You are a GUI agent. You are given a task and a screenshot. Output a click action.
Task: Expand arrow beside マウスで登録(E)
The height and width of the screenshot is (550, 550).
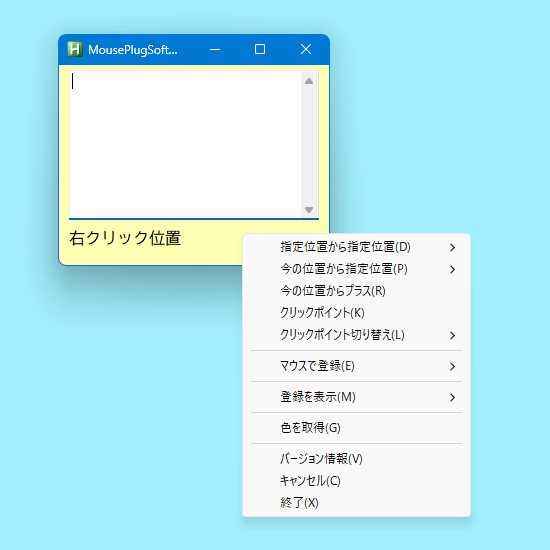coord(452,366)
